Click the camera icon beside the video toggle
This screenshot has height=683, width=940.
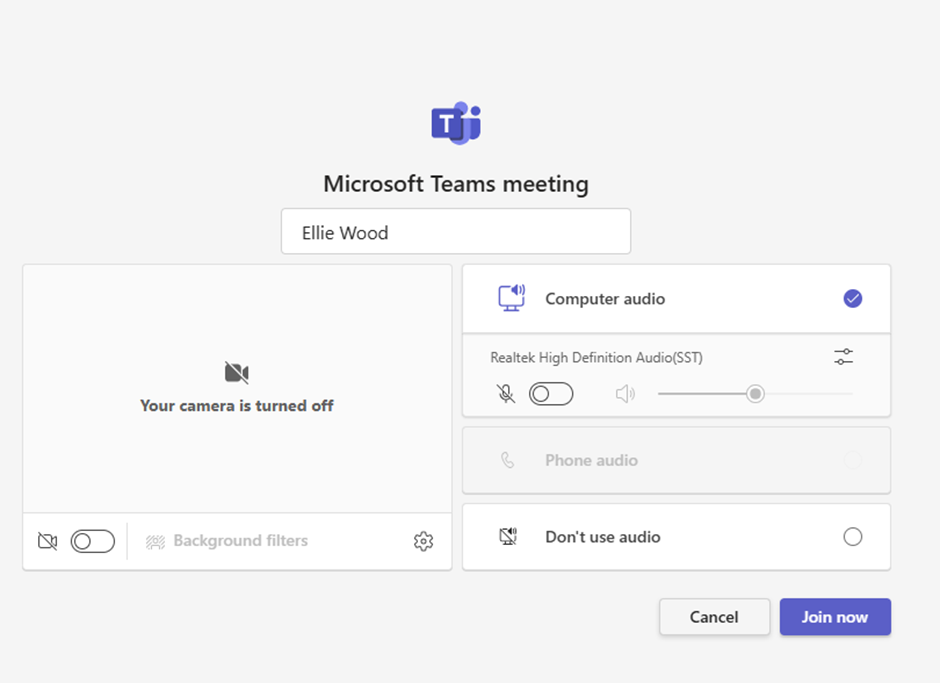[x=47, y=541]
